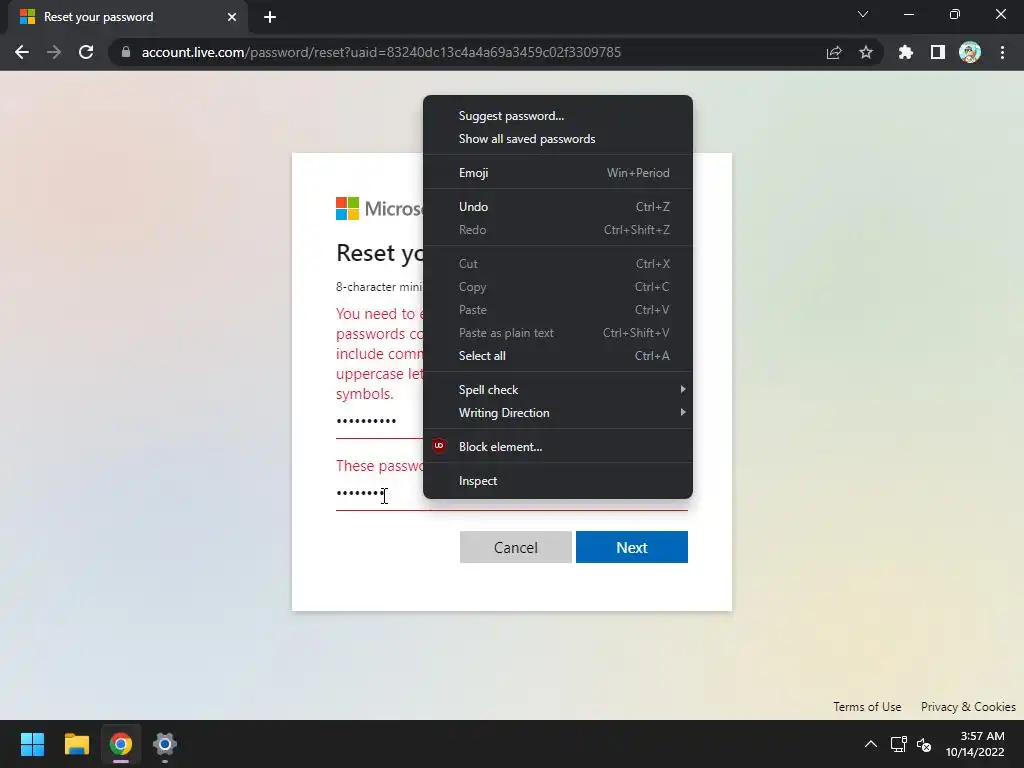1024x768 pixels.
Task: Expand the Spell check submenu
Action: click(x=558, y=389)
